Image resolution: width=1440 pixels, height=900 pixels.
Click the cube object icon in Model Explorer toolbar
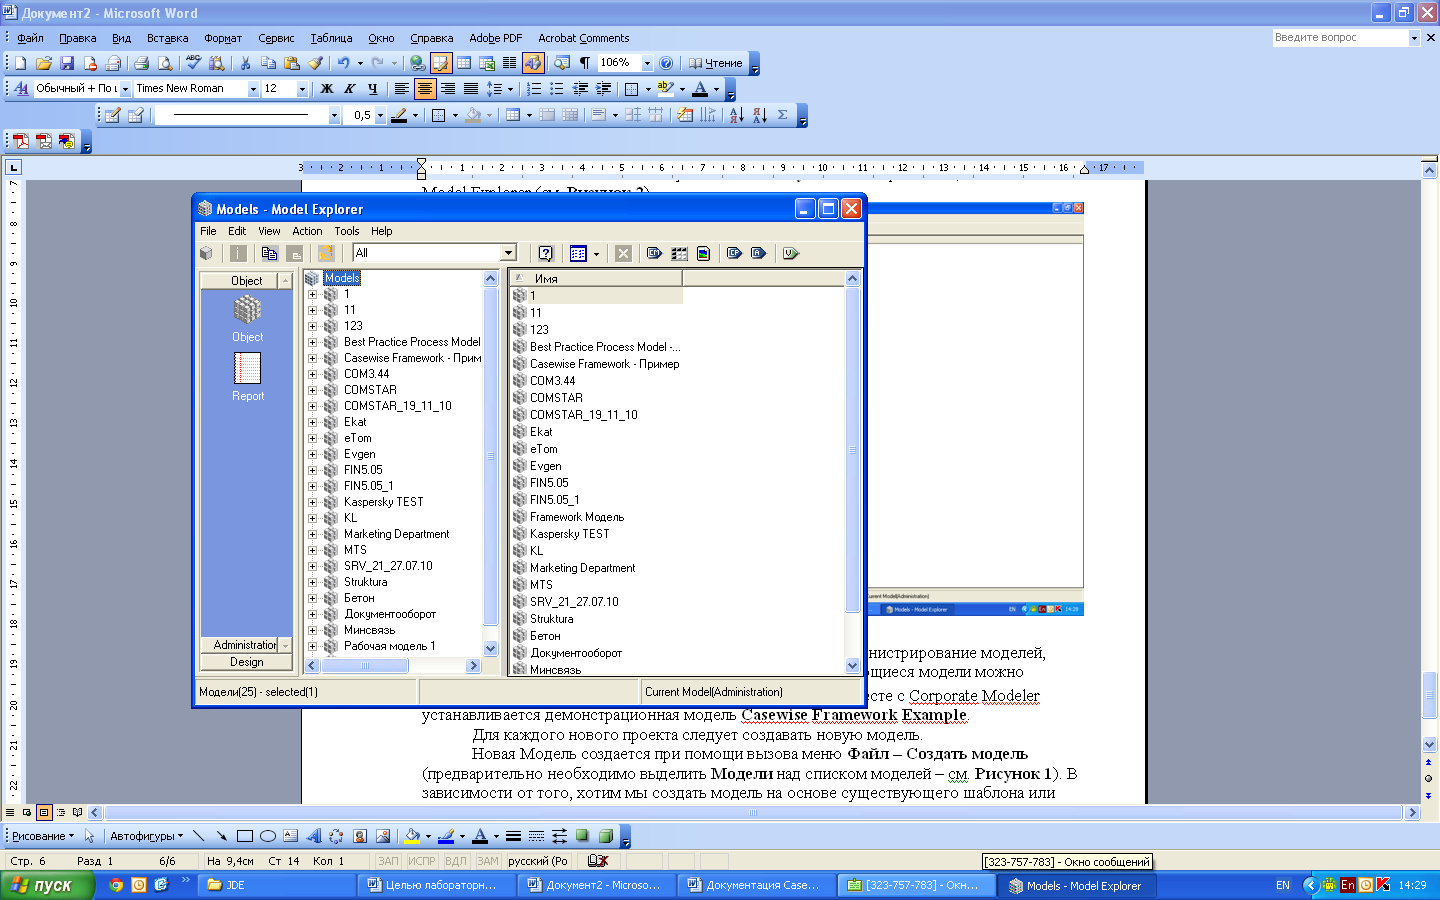coord(207,253)
